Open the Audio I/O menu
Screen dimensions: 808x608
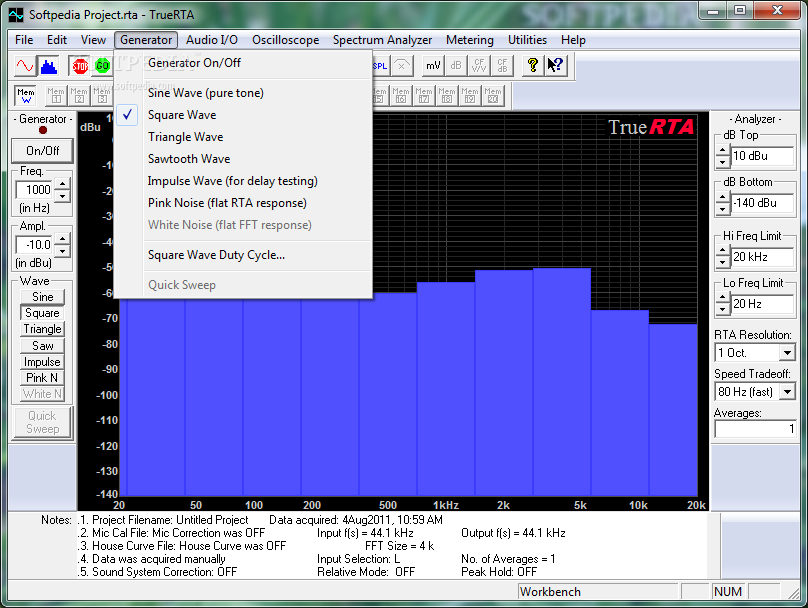(x=212, y=40)
